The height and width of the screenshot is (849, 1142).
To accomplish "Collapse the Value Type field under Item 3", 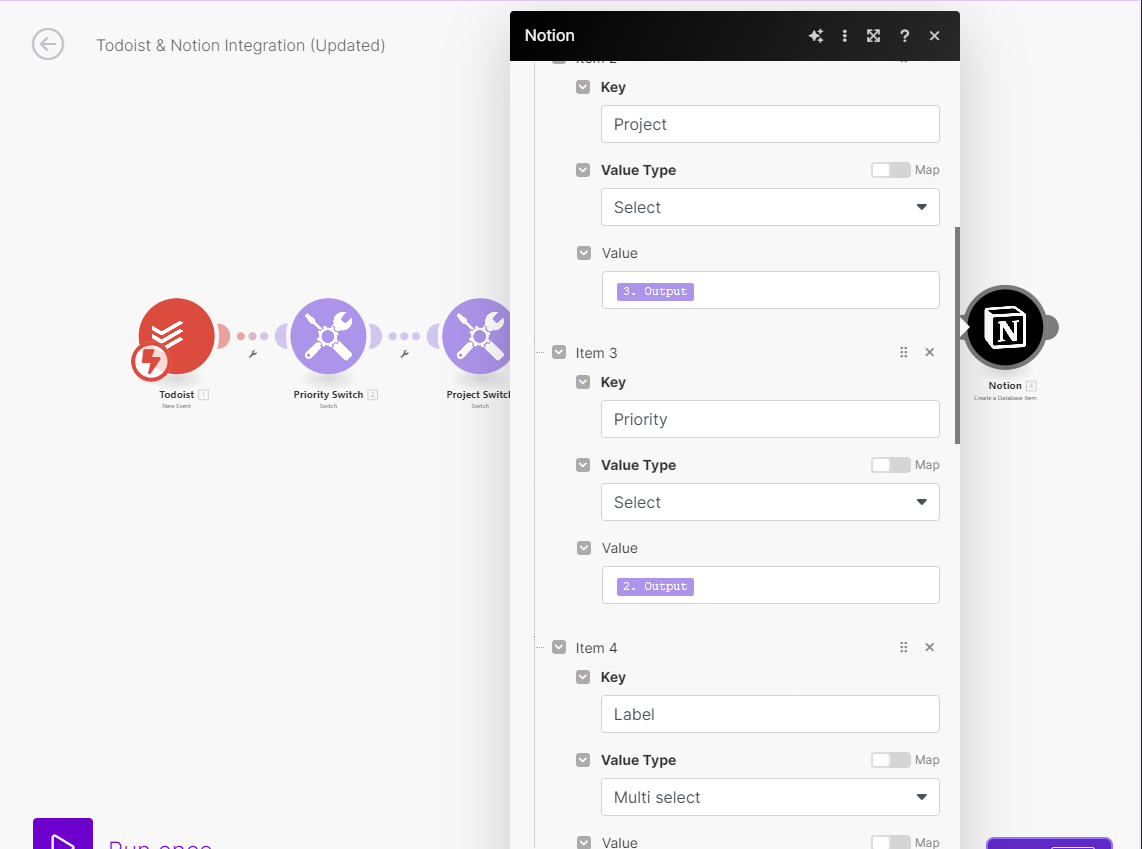I will pyautogui.click(x=583, y=465).
